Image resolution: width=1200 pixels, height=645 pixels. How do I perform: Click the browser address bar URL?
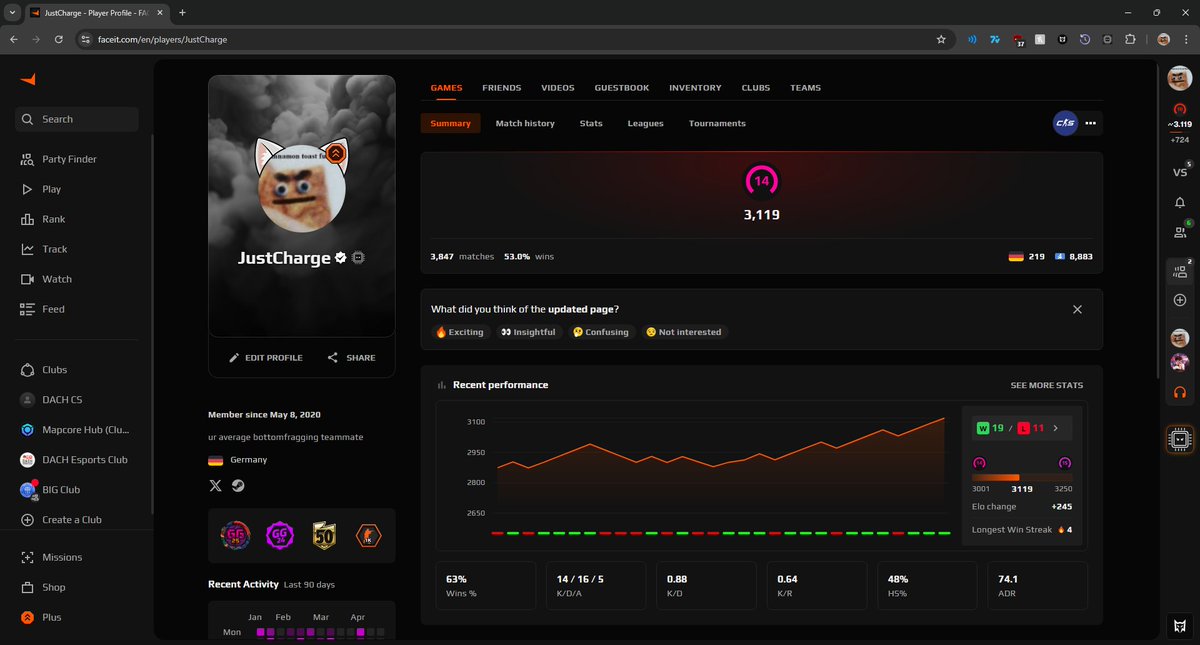[162, 40]
